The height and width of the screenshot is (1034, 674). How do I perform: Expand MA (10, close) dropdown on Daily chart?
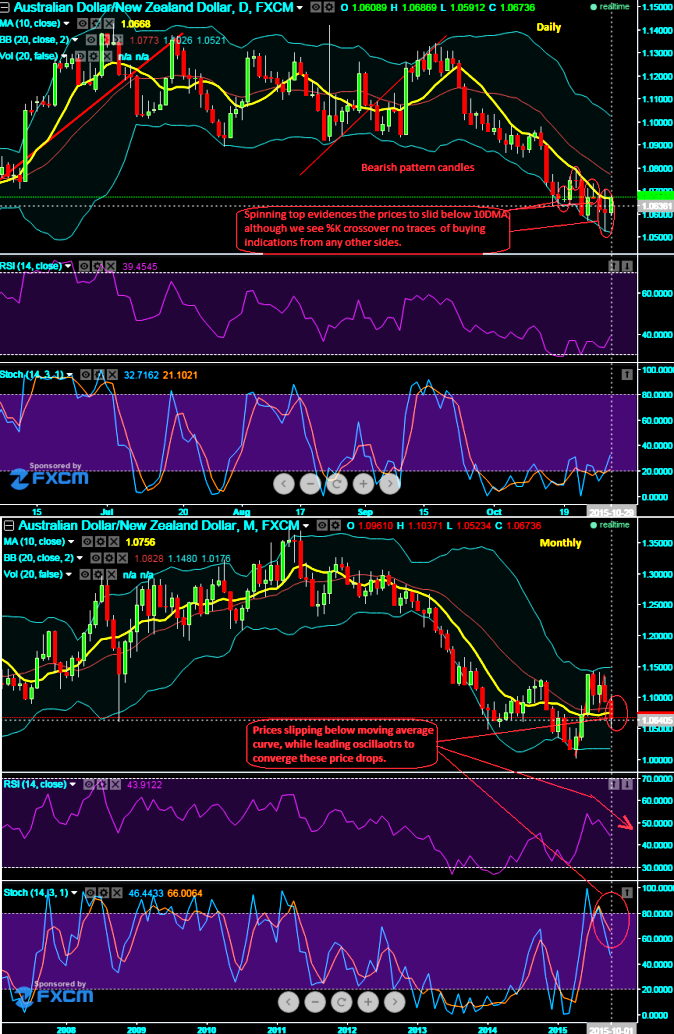(66, 24)
